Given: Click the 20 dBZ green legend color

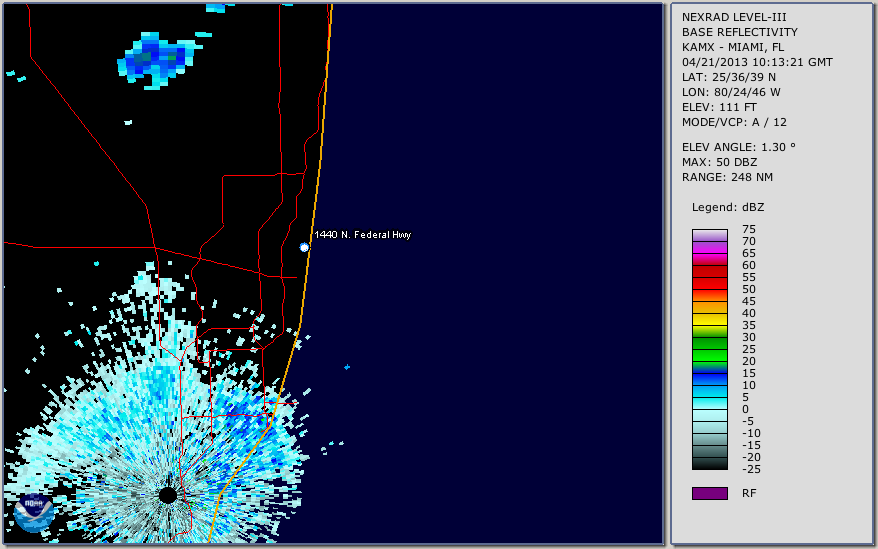Looking at the screenshot, I should click(709, 356).
